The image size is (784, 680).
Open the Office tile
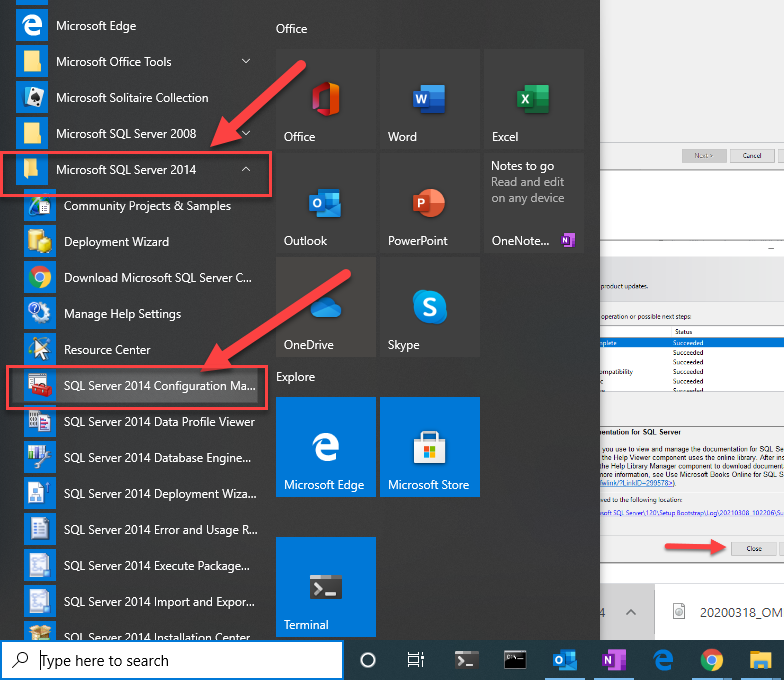pyautogui.click(x=326, y=99)
